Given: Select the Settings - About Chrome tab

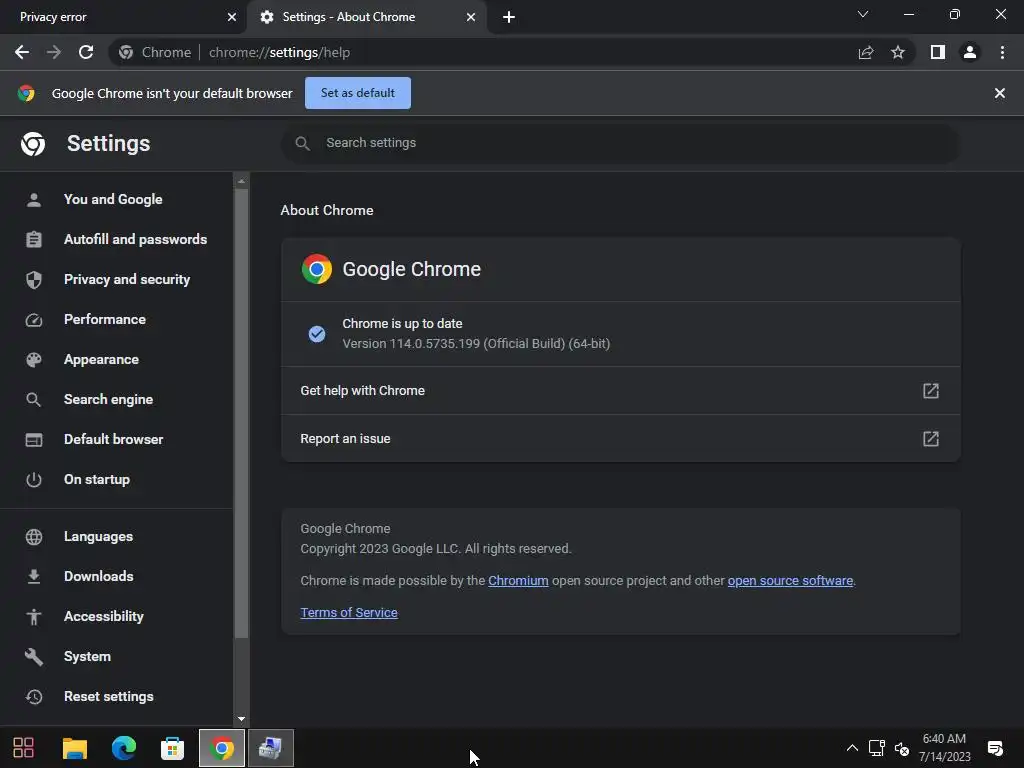Looking at the screenshot, I should tap(366, 17).
